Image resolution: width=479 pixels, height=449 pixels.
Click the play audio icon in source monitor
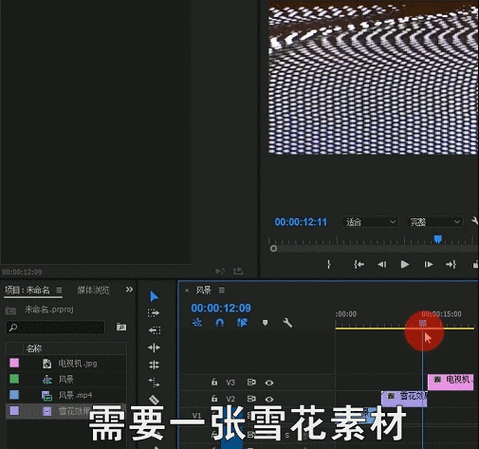click(x=220, y=271)
